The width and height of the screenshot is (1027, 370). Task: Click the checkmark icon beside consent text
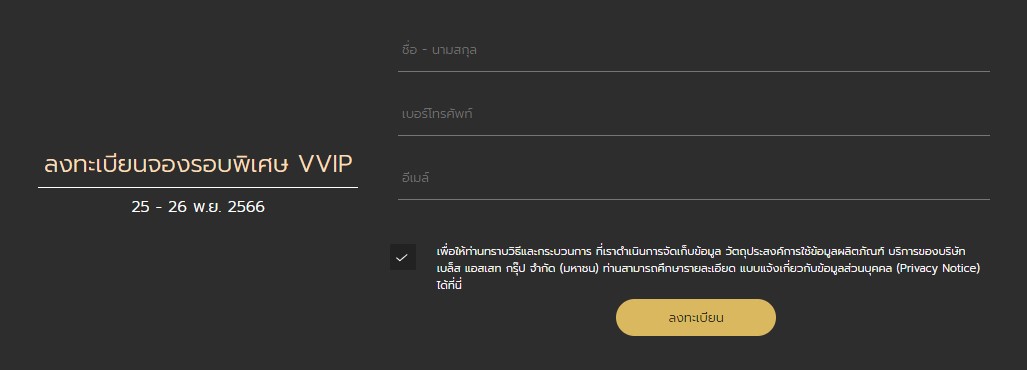[x=403, y=257]
